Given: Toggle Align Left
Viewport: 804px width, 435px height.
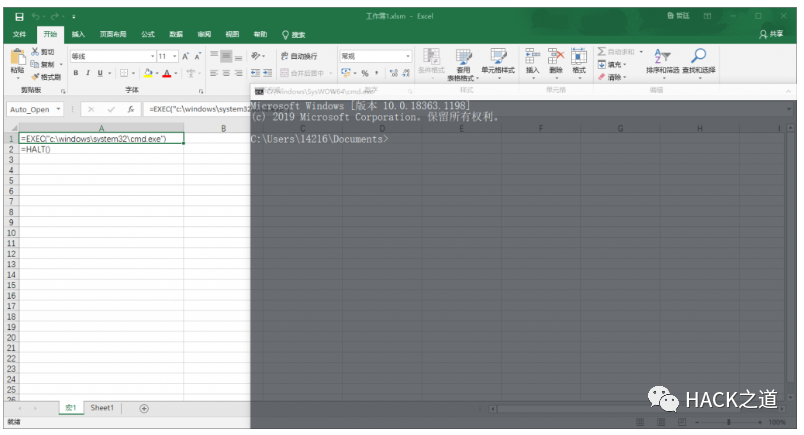Looking at the screenshot, I should [214, 73].
